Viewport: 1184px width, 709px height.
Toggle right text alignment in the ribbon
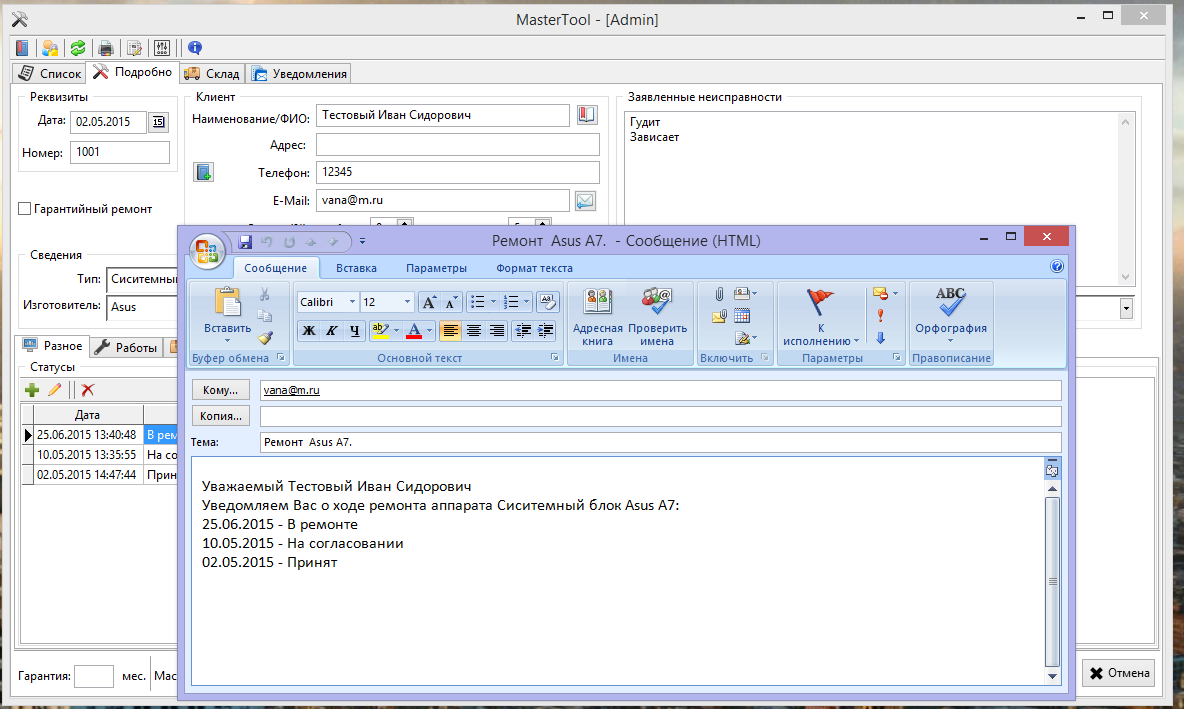[497, 330]
